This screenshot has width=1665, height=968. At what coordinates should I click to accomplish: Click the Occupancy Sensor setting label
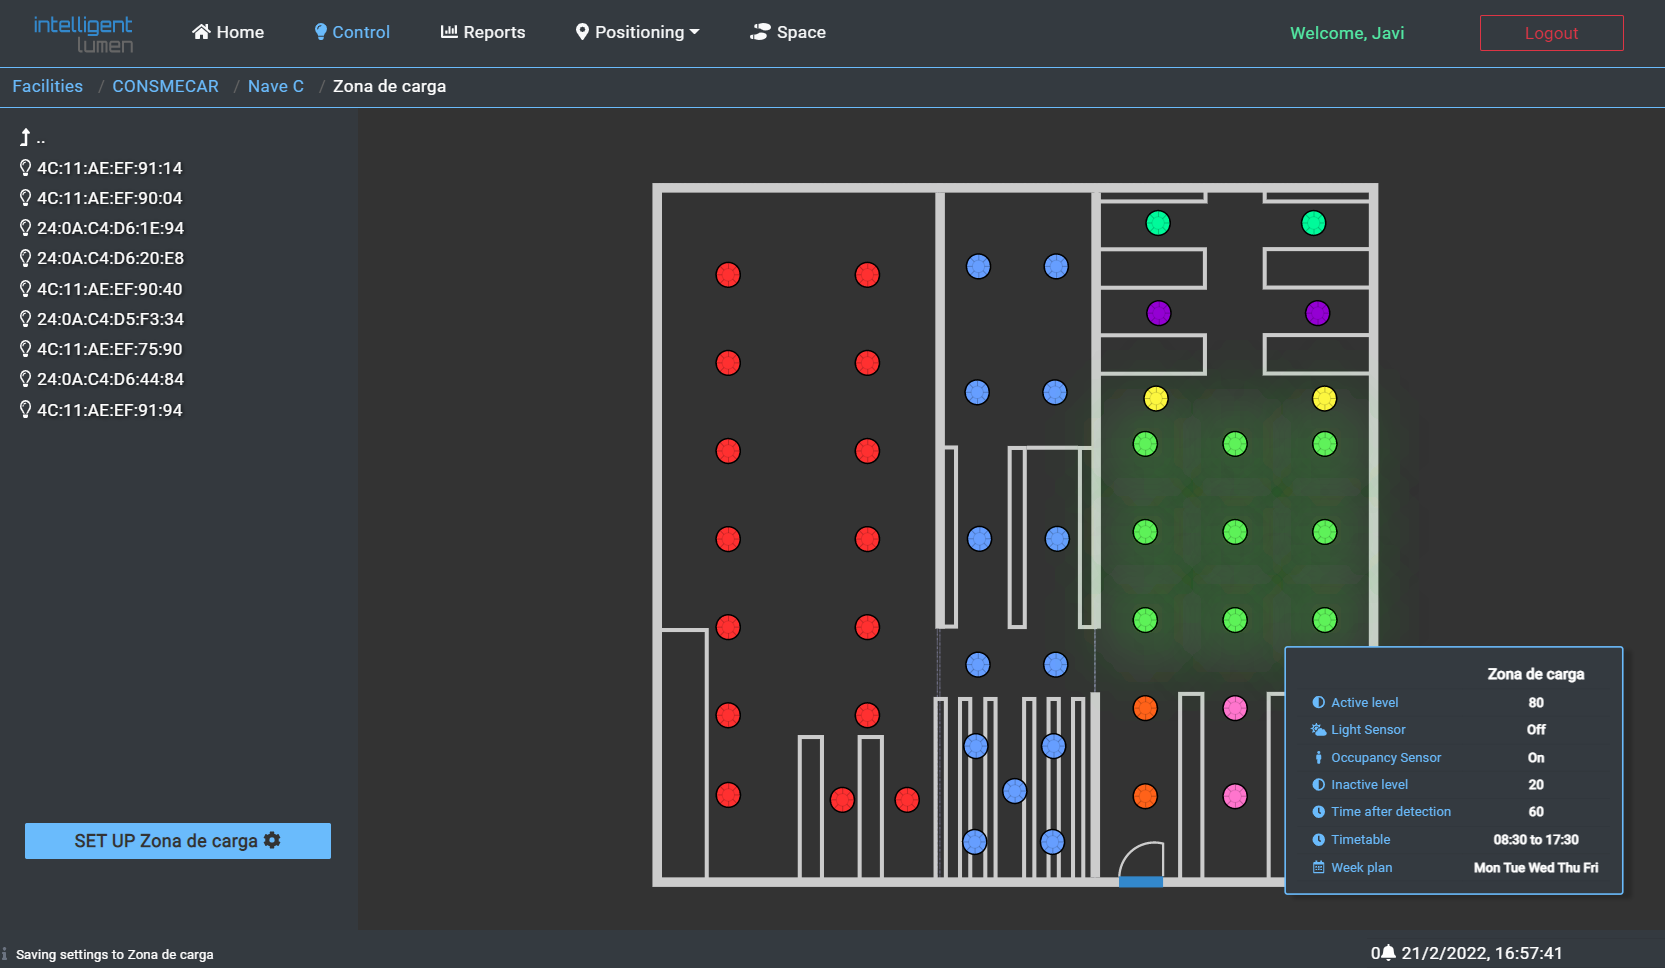(1386, 758)
